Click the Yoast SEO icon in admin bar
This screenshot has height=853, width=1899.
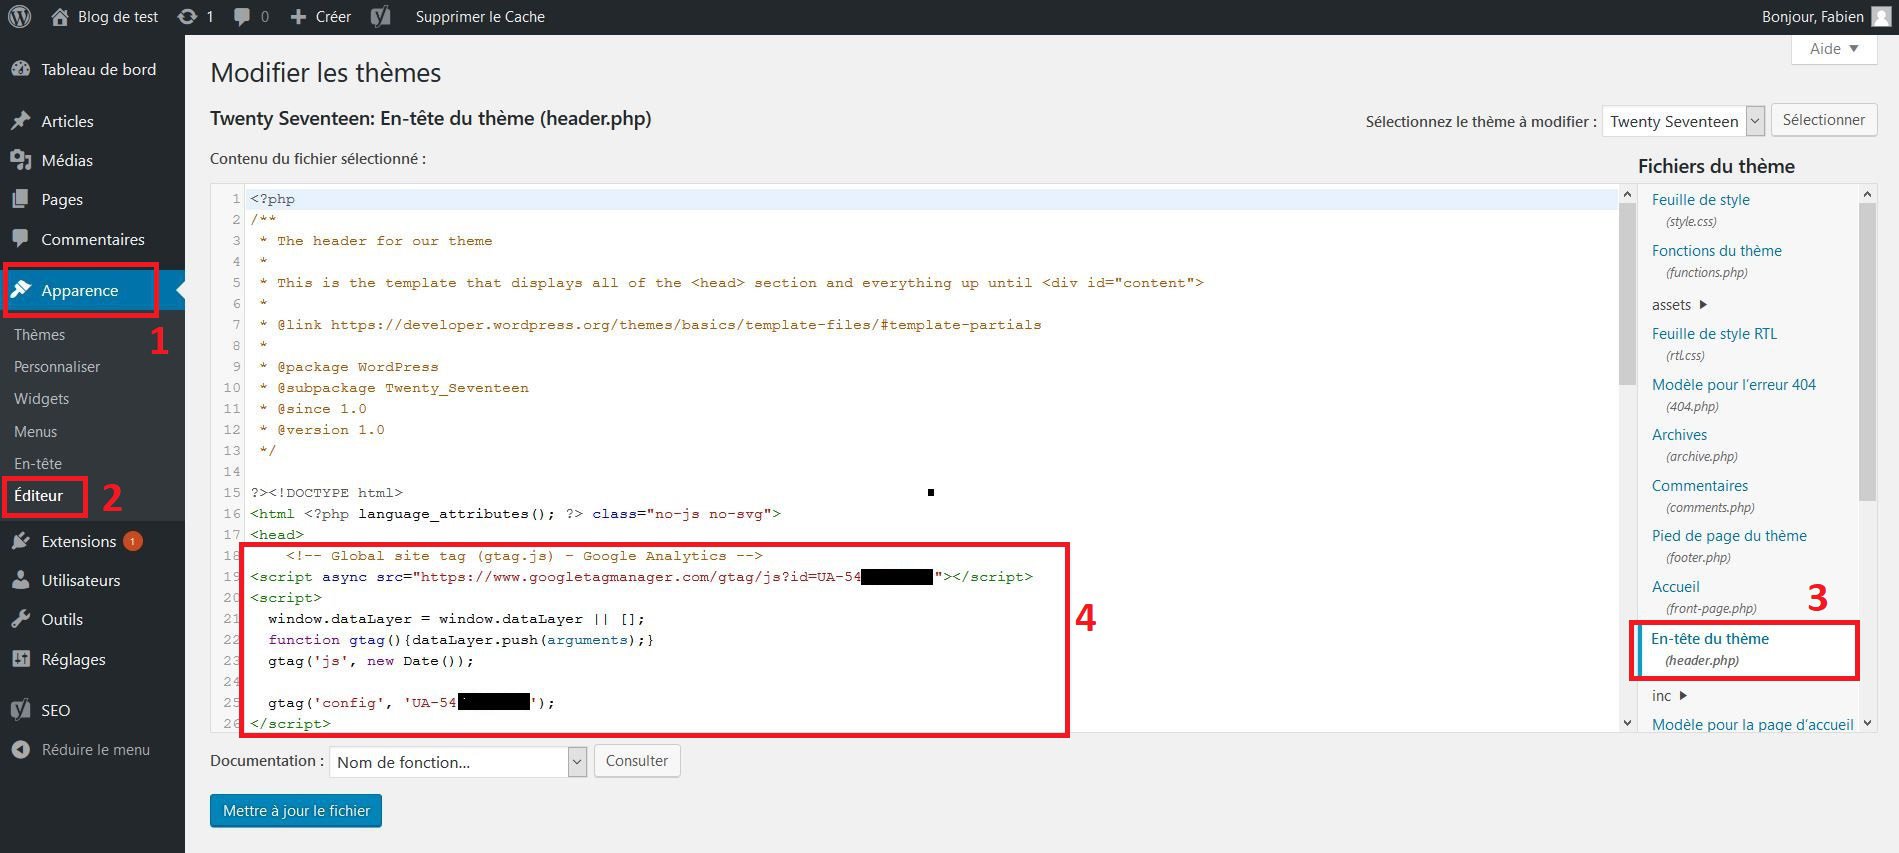click(380, 17)
